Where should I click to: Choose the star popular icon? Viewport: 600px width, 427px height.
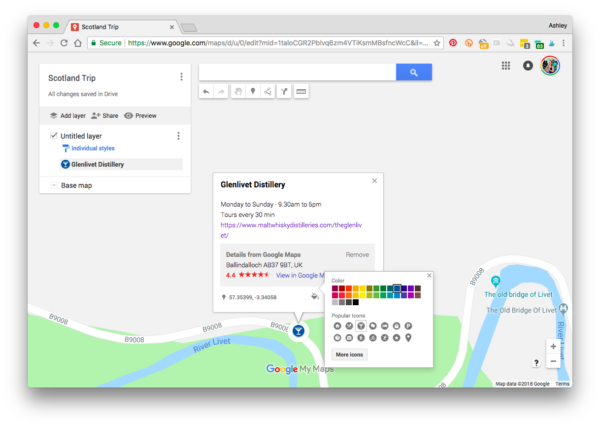click(396, 337)
